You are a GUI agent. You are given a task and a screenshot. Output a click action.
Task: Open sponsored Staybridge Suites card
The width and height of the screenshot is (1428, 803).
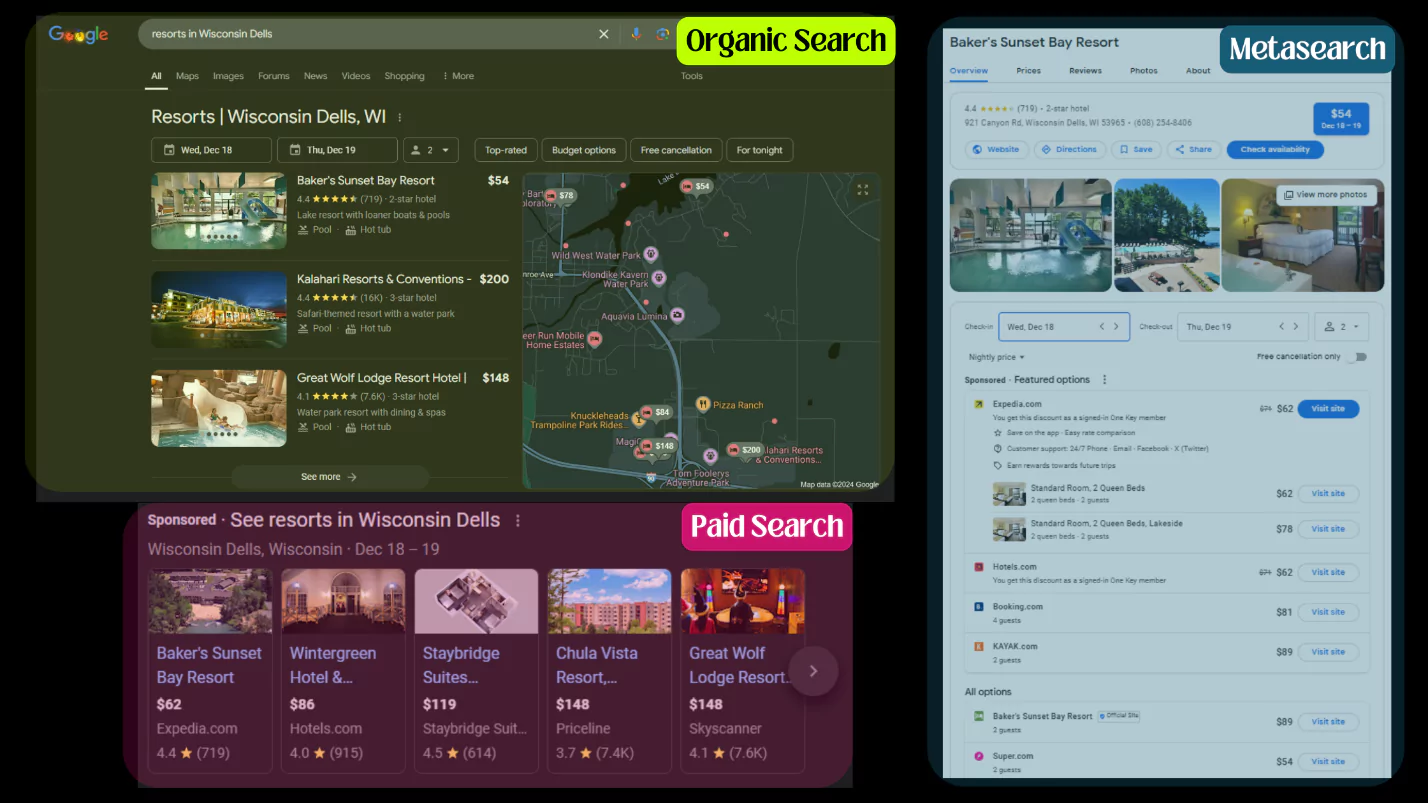pos(476,670)
